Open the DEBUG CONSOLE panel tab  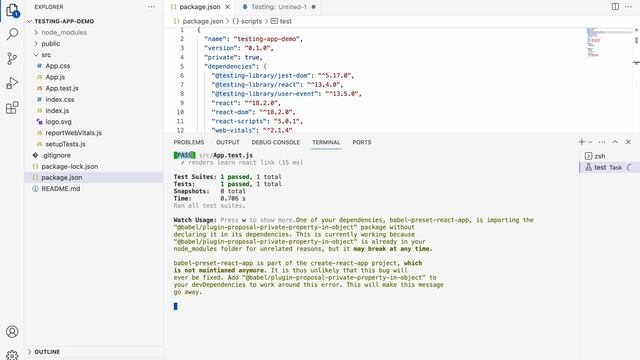point(276,142)
